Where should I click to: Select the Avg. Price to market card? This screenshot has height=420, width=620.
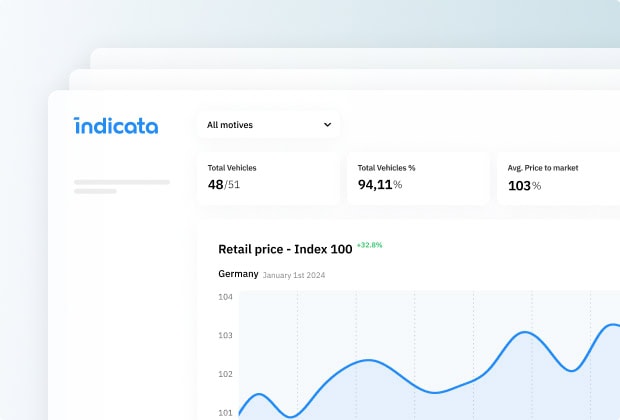[x=558, y=179]
